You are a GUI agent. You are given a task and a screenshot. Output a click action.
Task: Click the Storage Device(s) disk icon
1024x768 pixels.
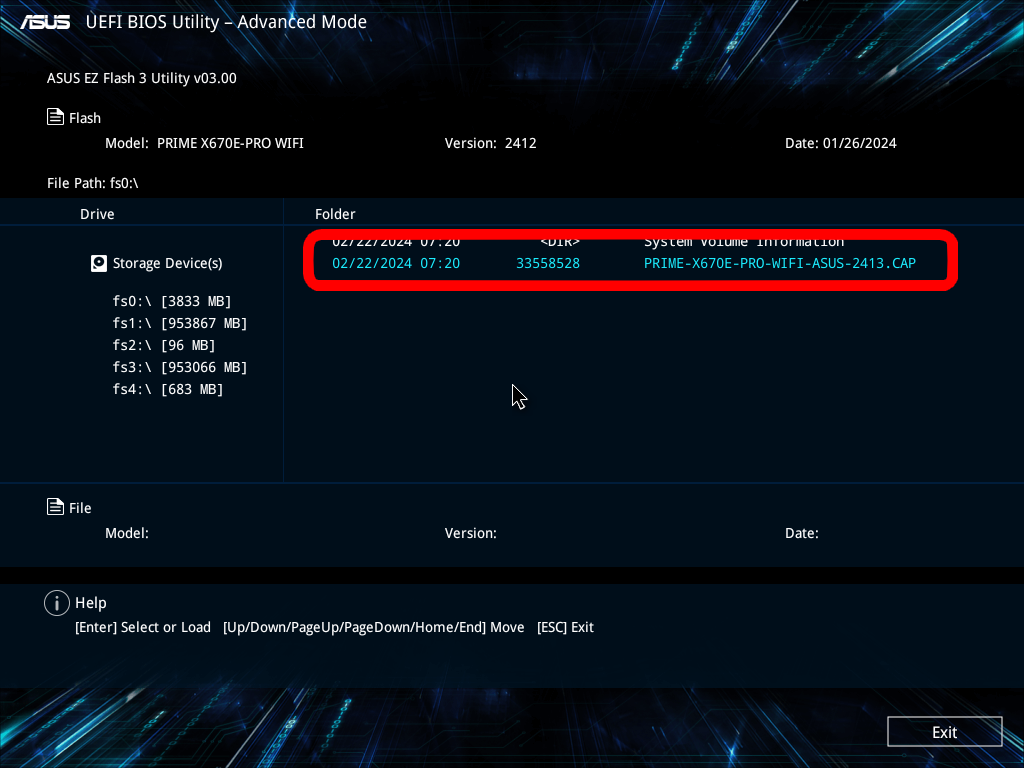[x=99, y=263]
